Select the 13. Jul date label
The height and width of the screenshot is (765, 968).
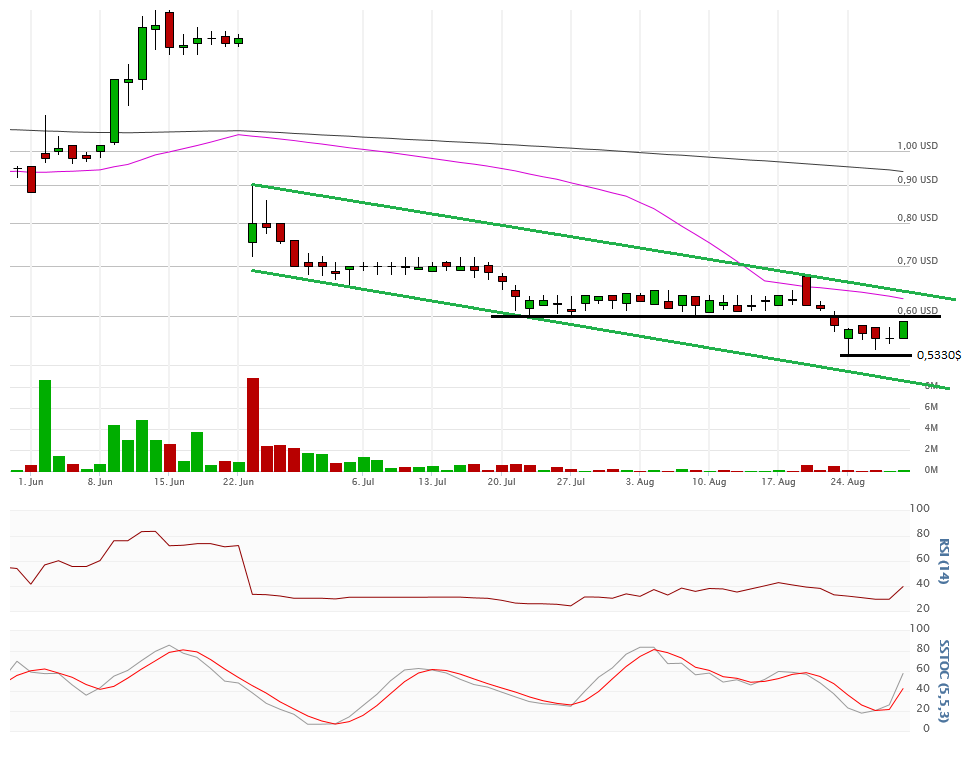click(x=432, y=482)
